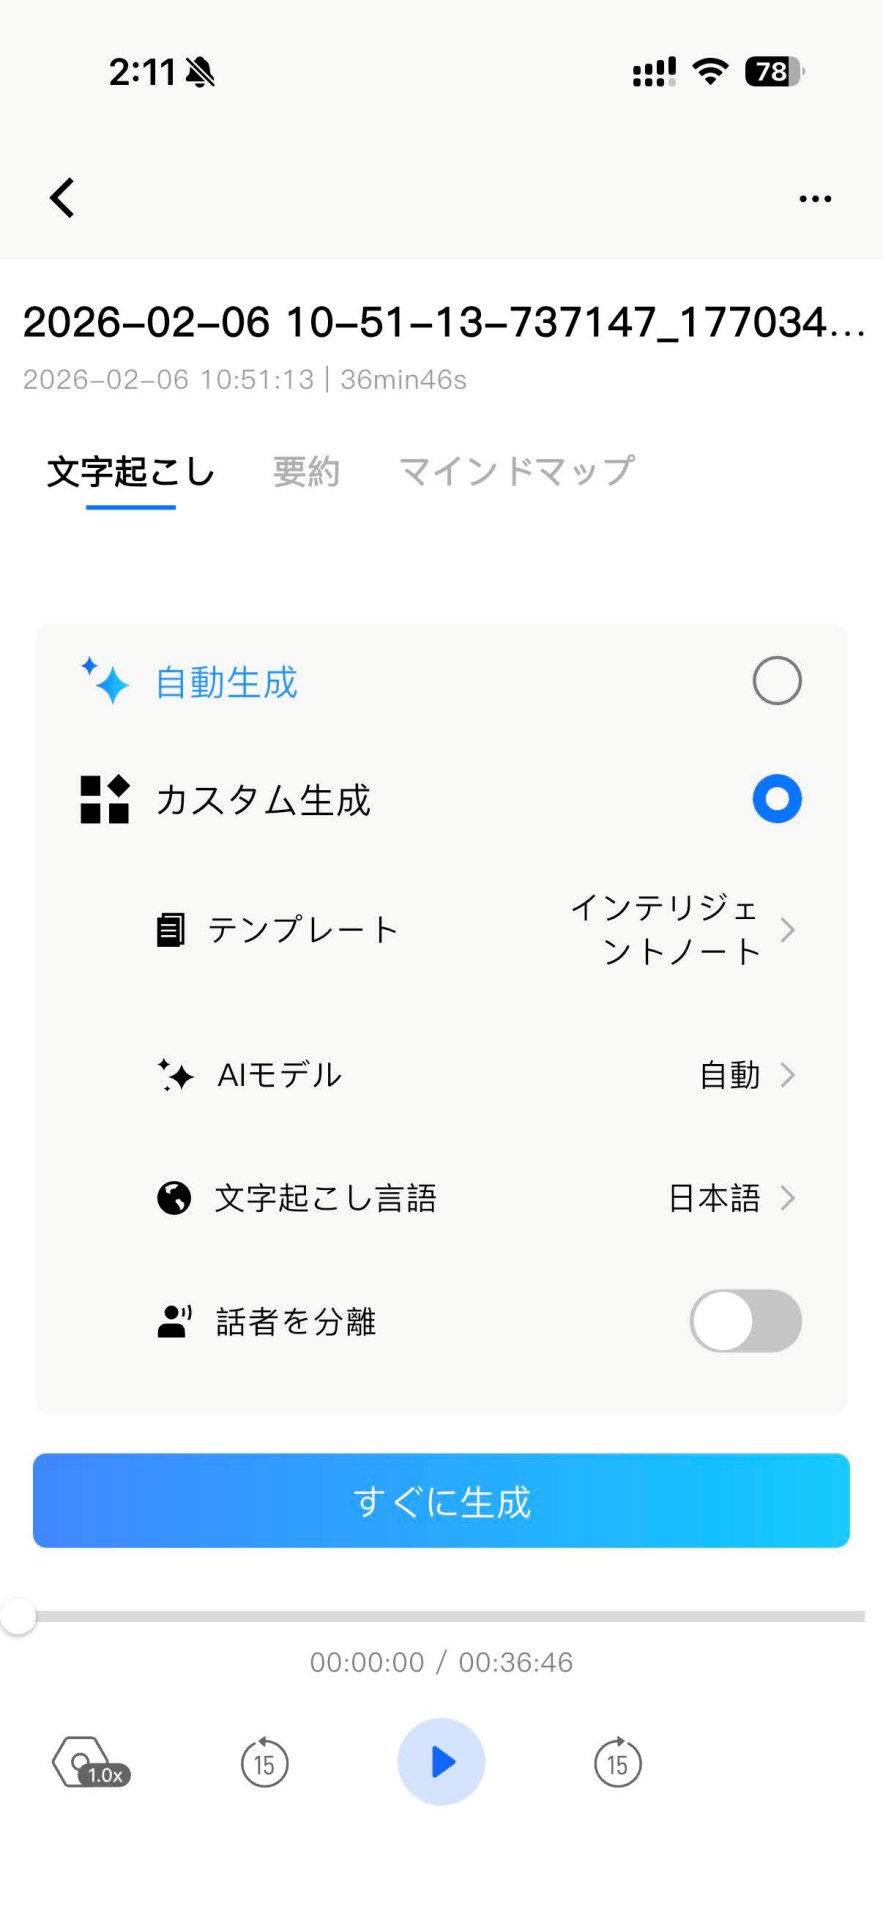Tap the playback speed 1.0x icon
The image size is (883, 1920).
90,1762
